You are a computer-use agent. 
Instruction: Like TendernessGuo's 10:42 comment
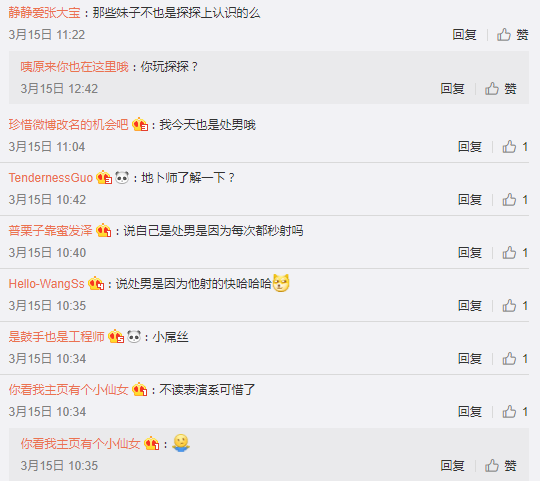click(515, 200)
